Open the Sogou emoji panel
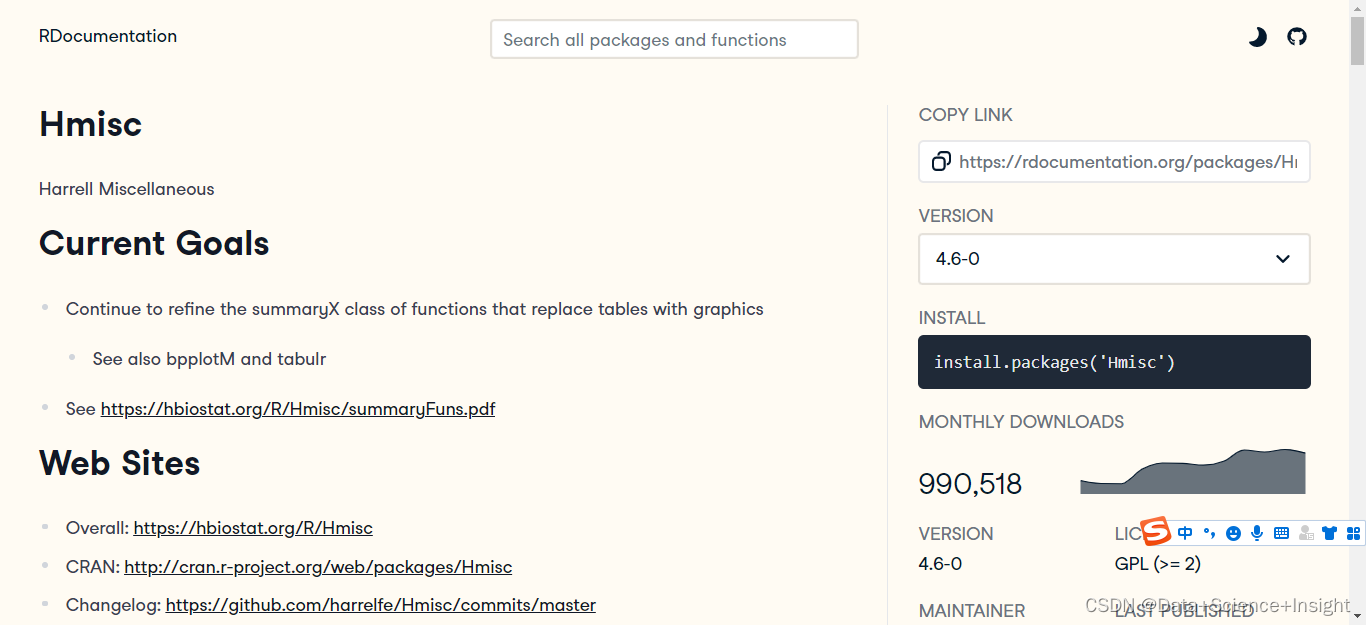The width and height of the screenshot is (1366, 625). (x=1233, y=534)
